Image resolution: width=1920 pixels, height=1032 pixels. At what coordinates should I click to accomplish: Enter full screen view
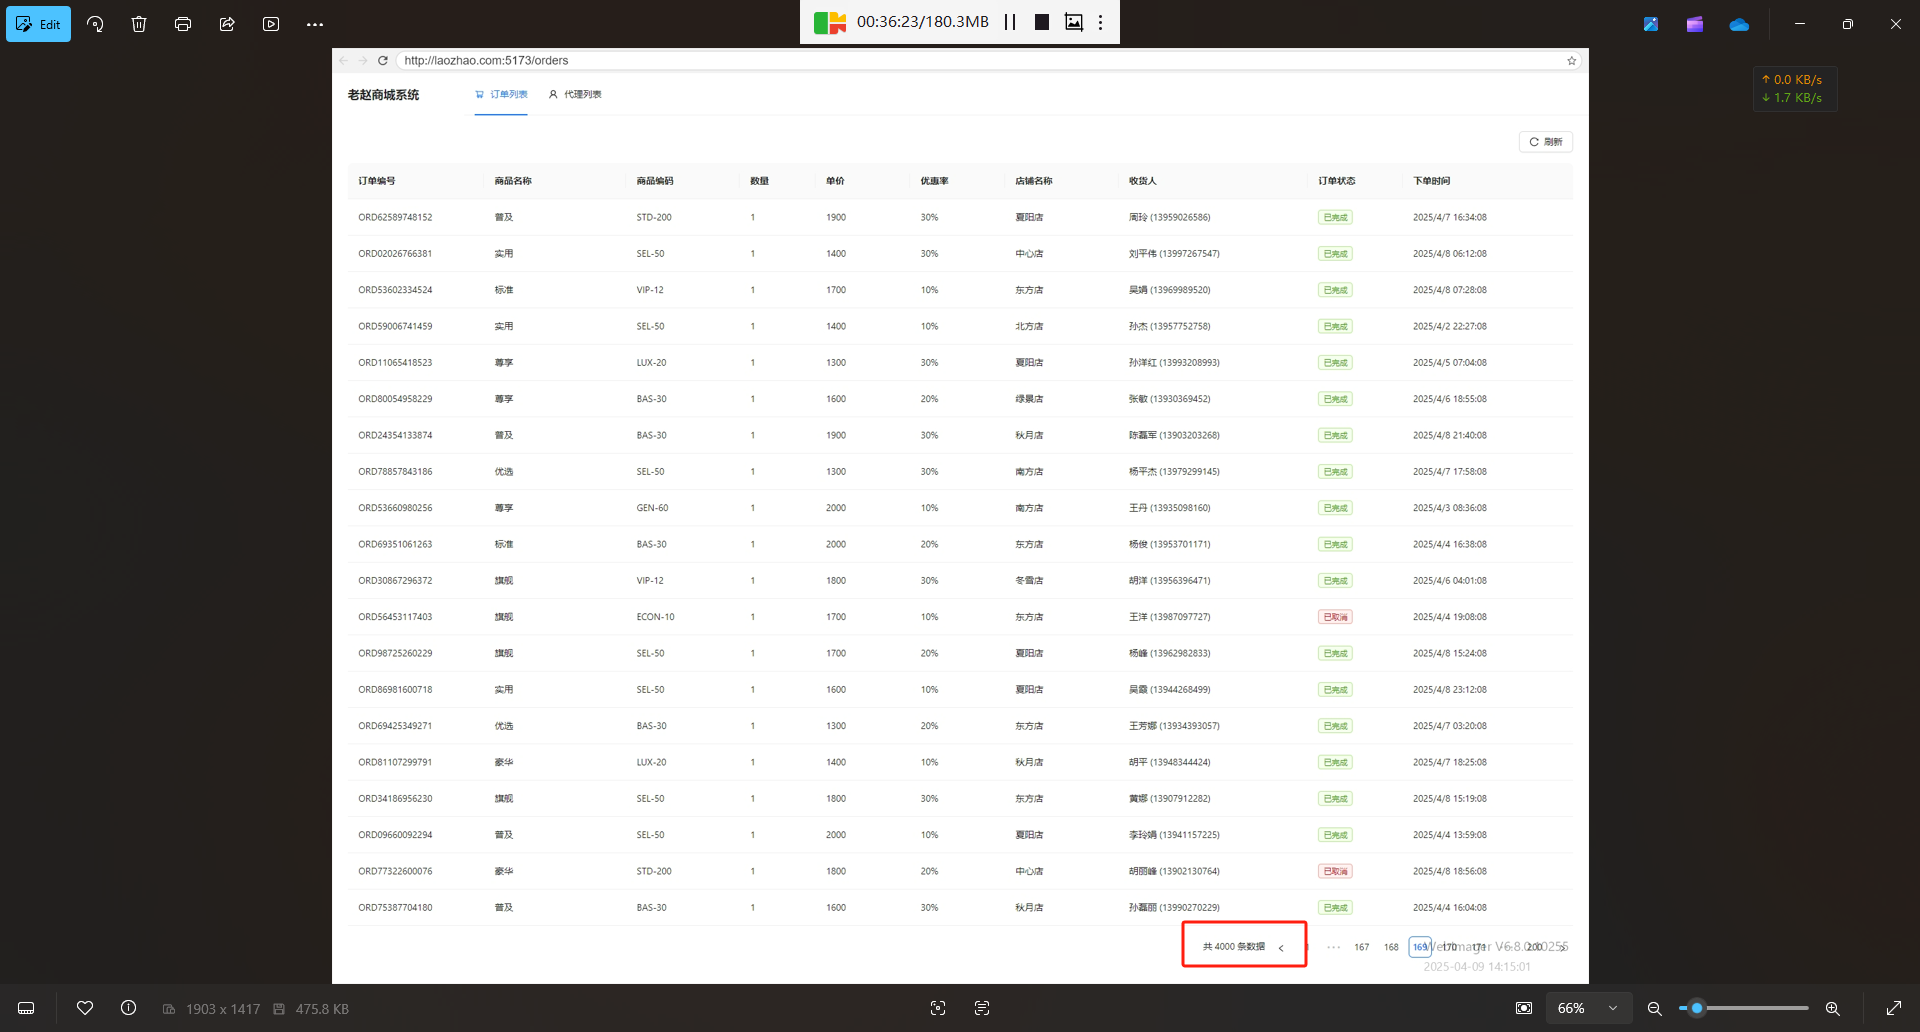coord(1893,1008)
